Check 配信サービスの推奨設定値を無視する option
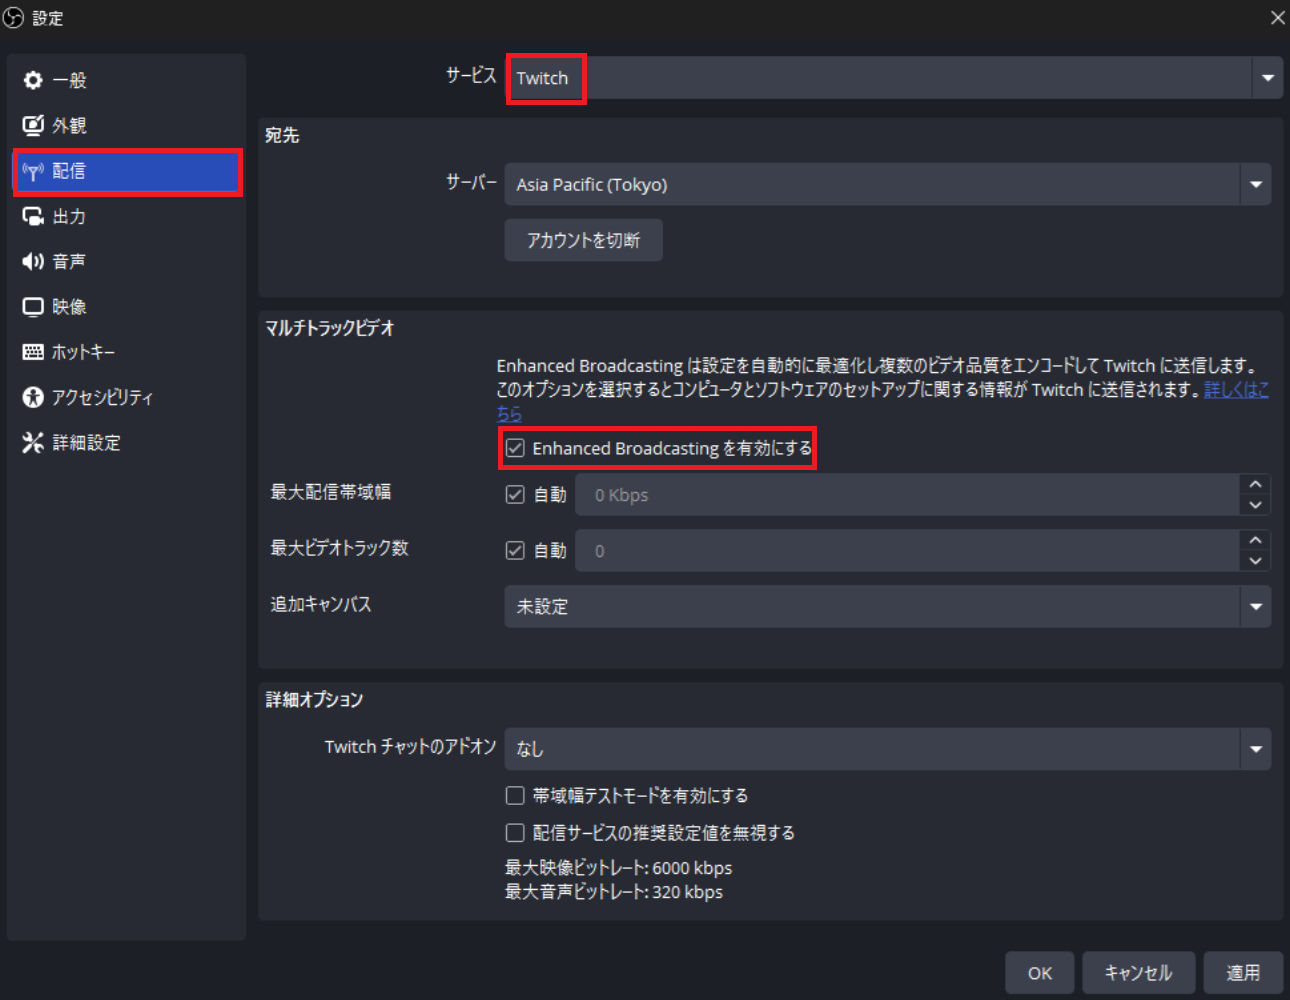1290x1000 pixels. coord(515,833)
